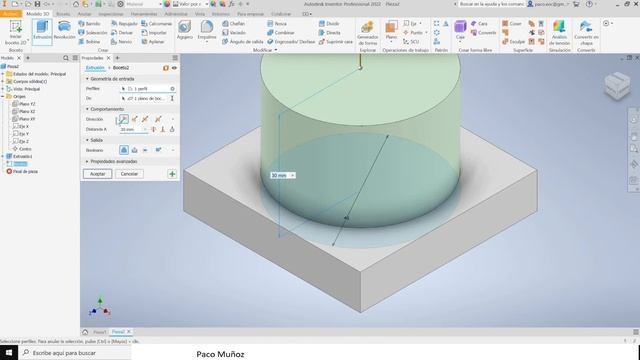Image resolution: width=640 pixels, height=360 pixels.
Task: Pick the Rosca thread tool
Action: (x=277, y=24)
